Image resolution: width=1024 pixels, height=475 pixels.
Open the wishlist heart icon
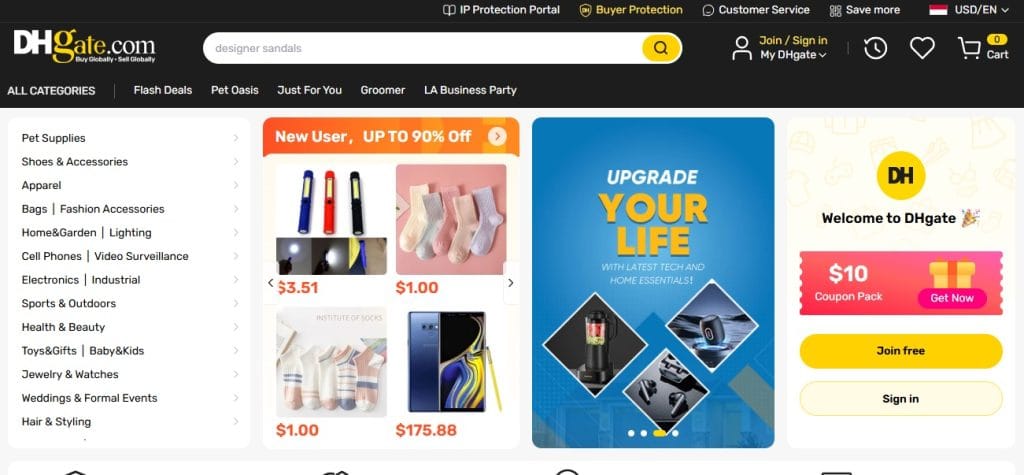click(x=922, y=48)
